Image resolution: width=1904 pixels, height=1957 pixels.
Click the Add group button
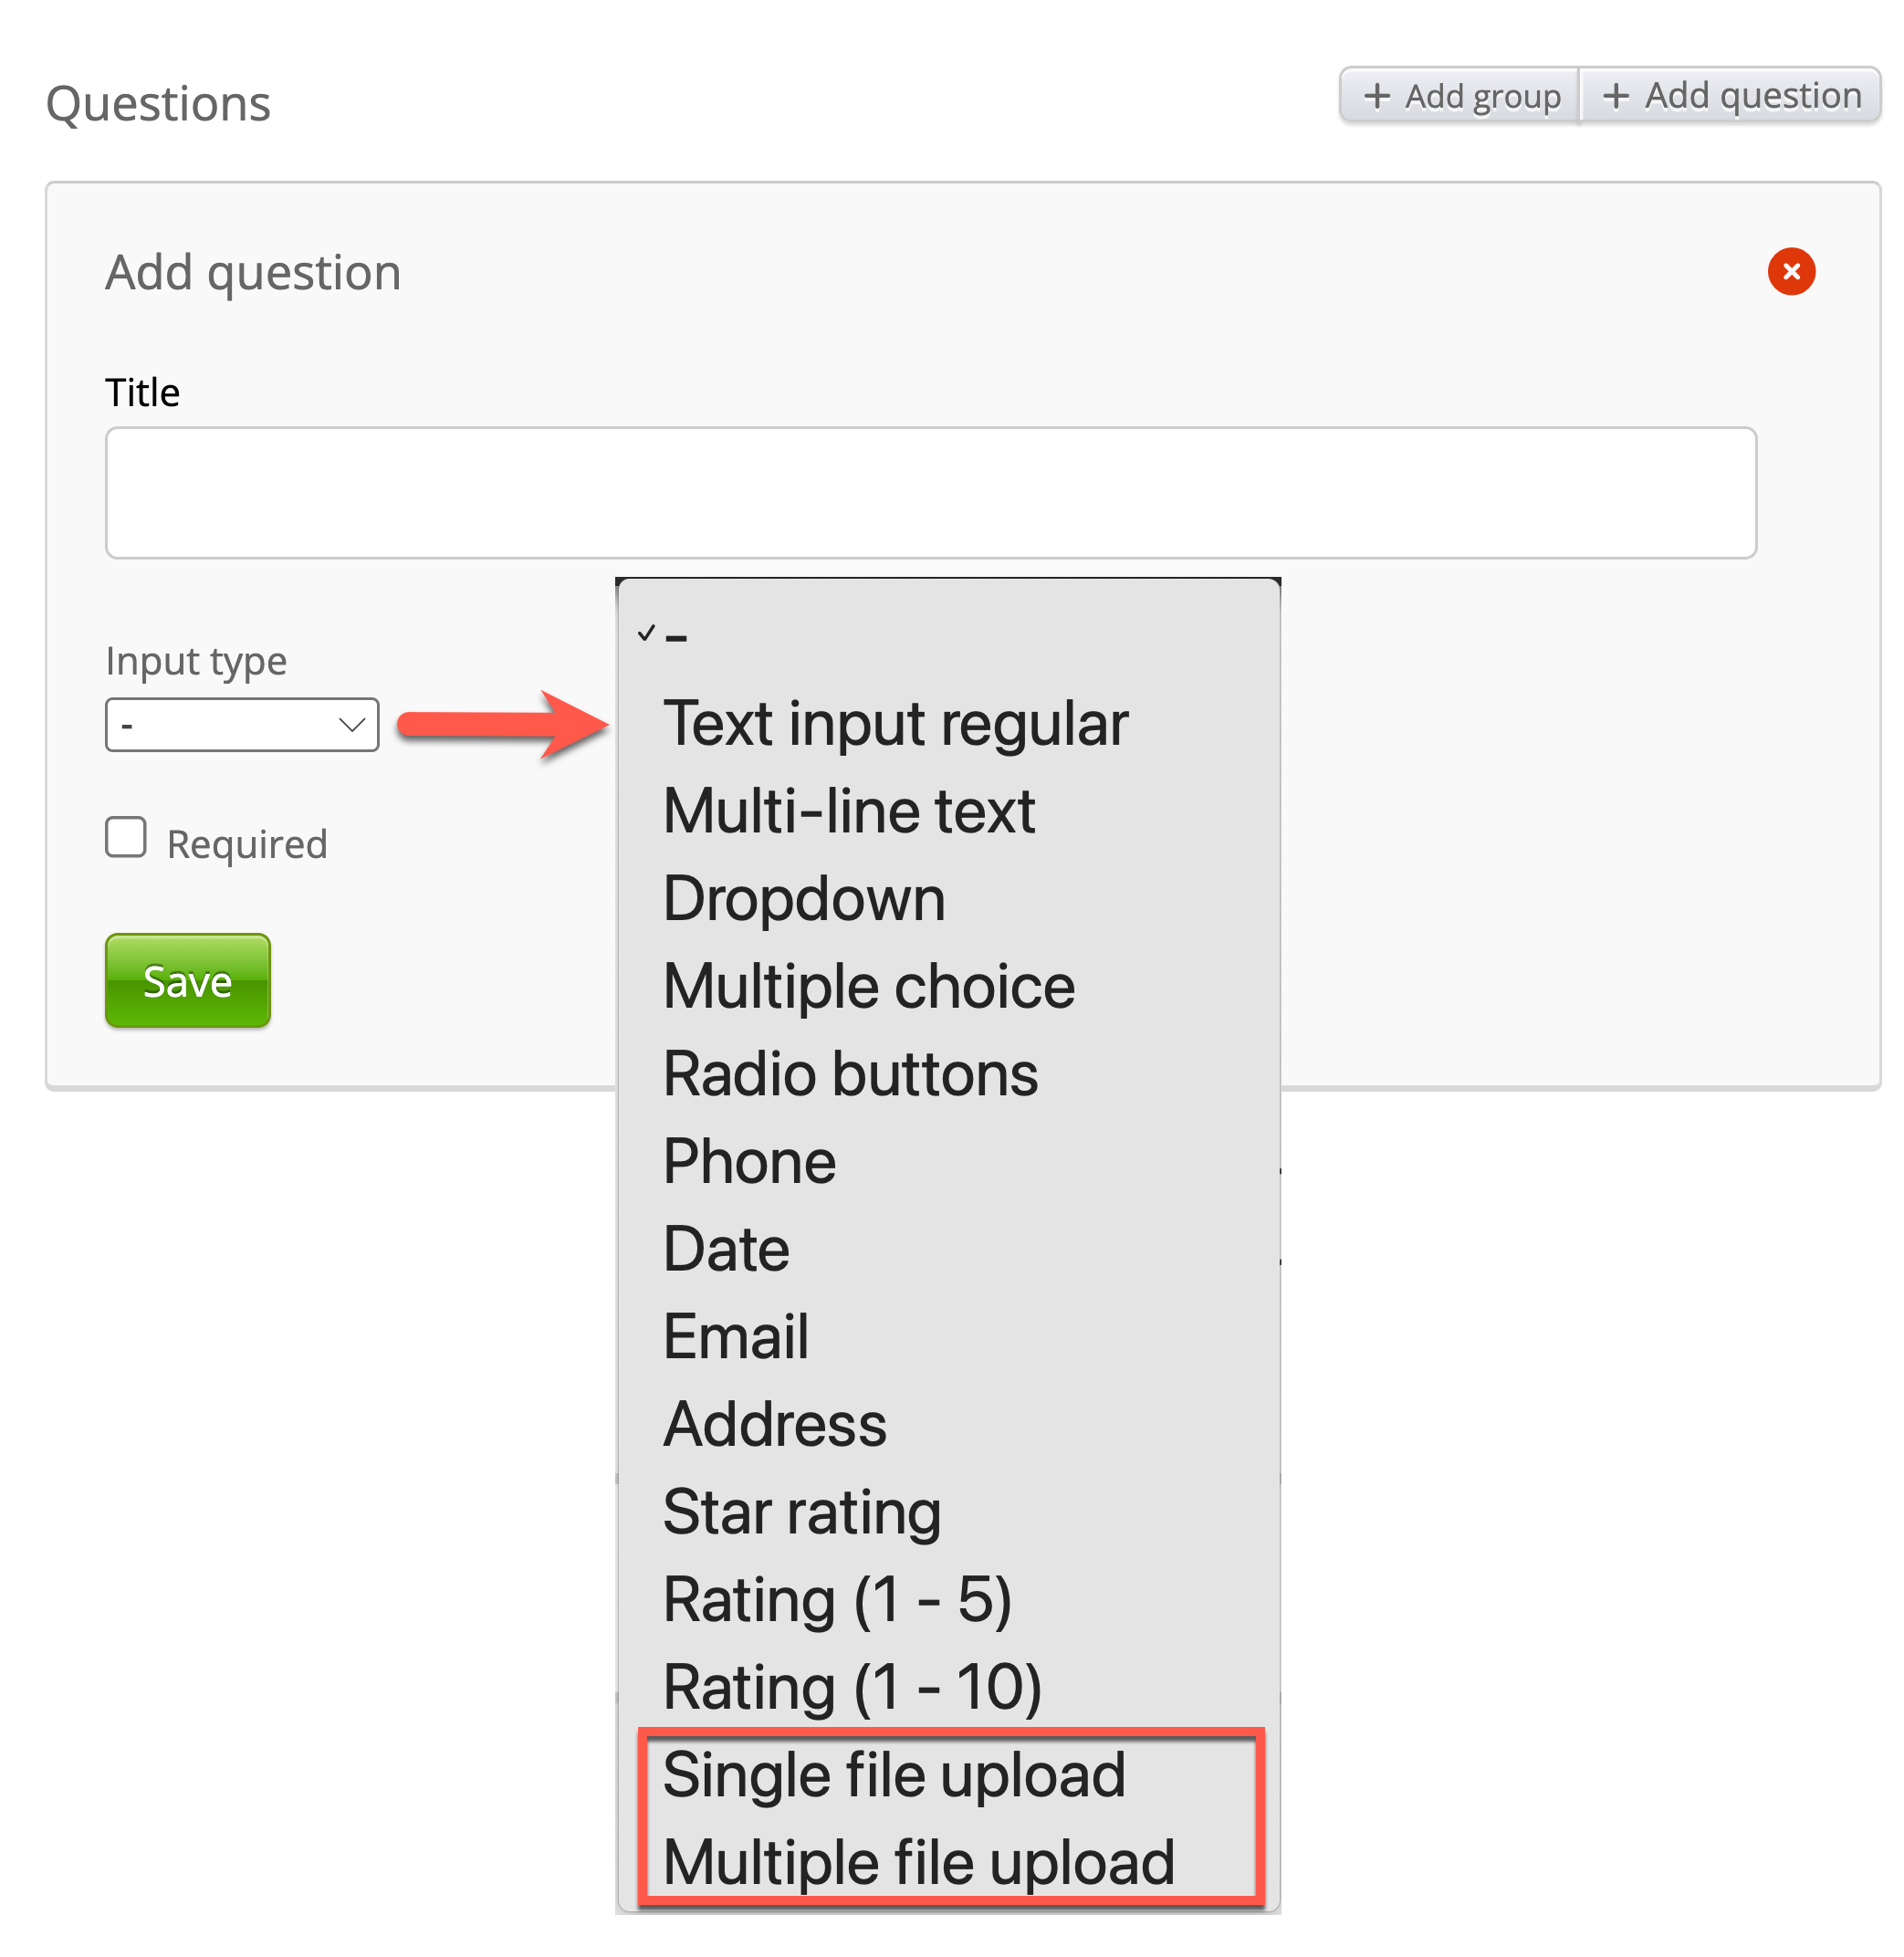(x=1460, y=96)
